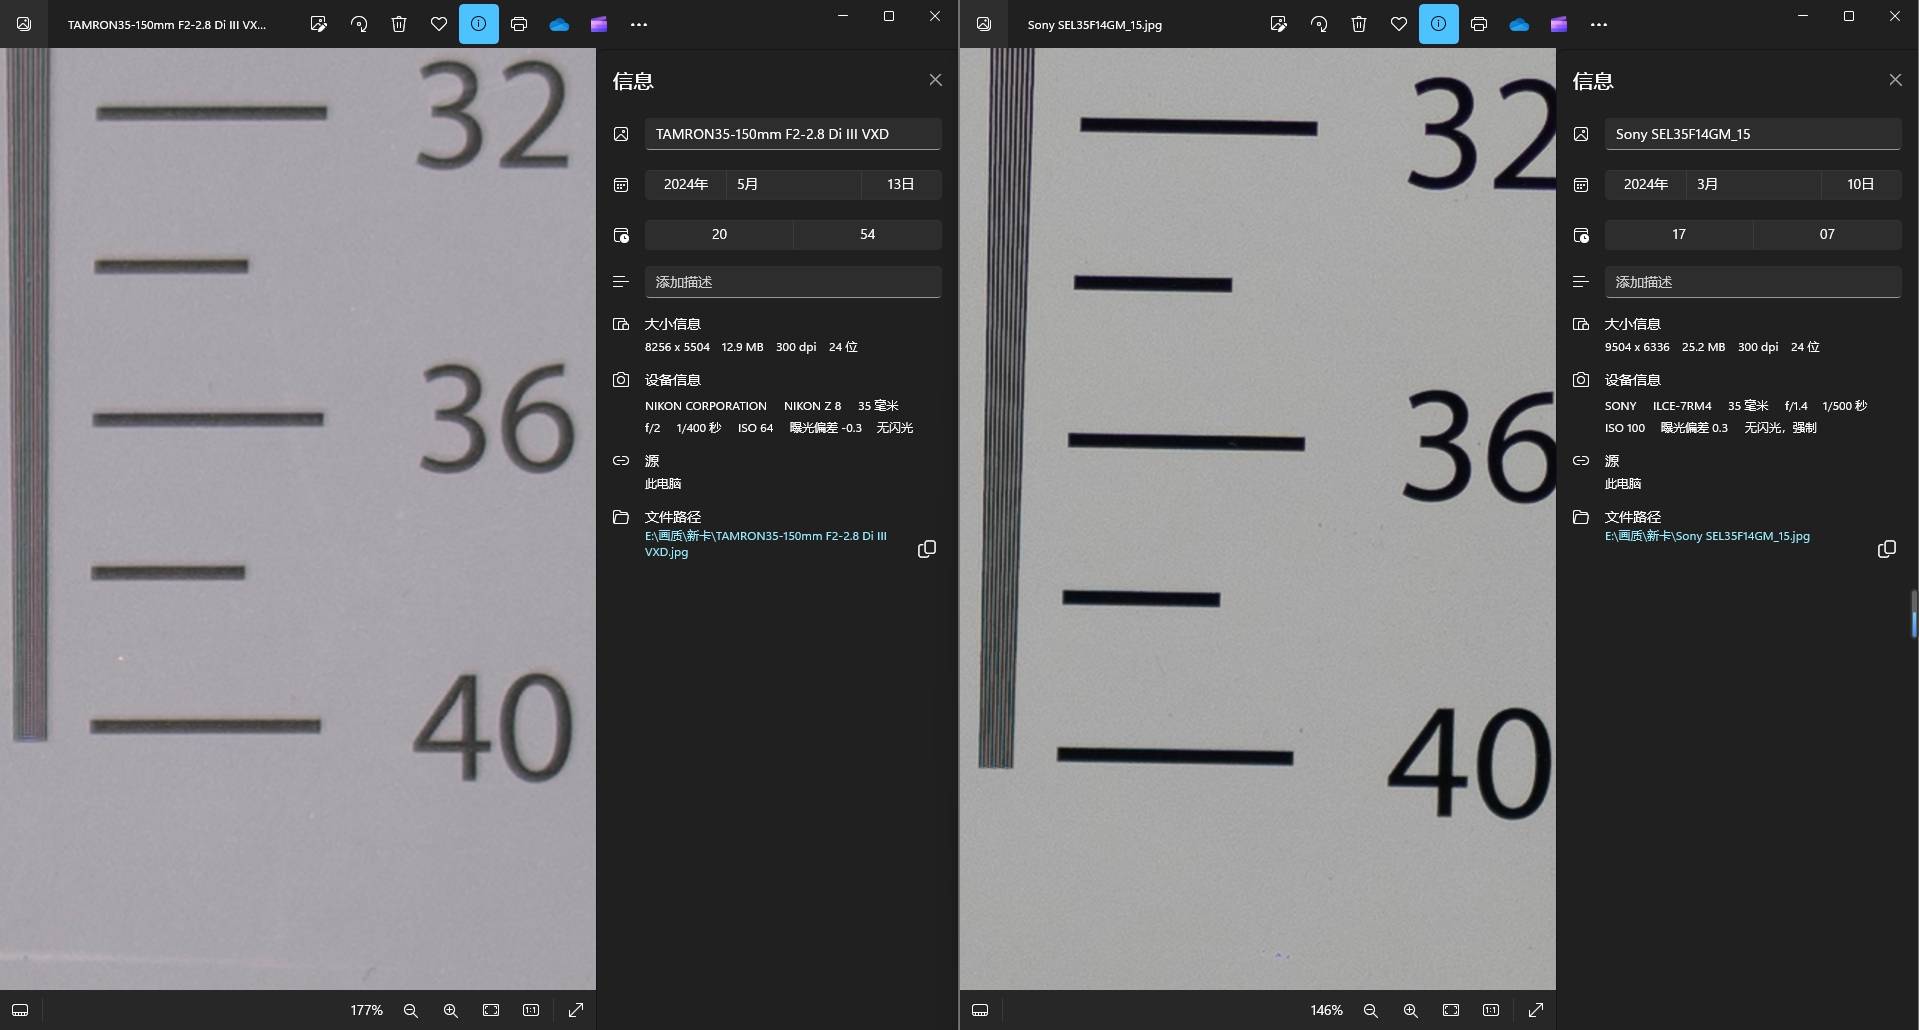Click the Sony info panel scrollbar
Image resolution: width=1919 pixels, height=1030 pixels.
(x=1913, y=614)
